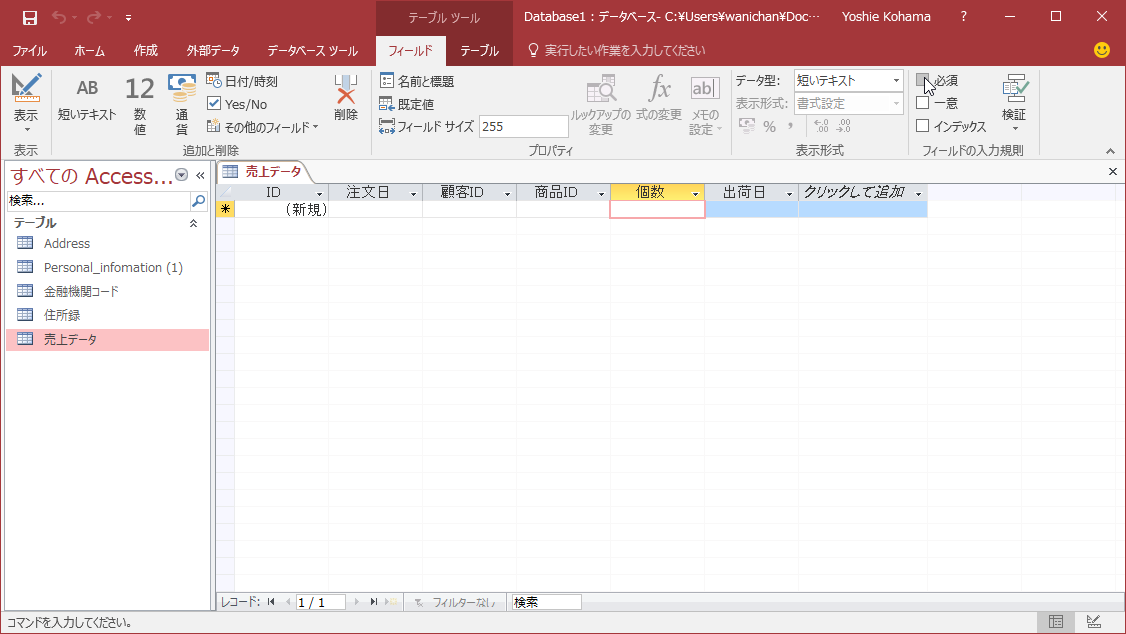Open the View (表示) button

click(x=26, y=103)
